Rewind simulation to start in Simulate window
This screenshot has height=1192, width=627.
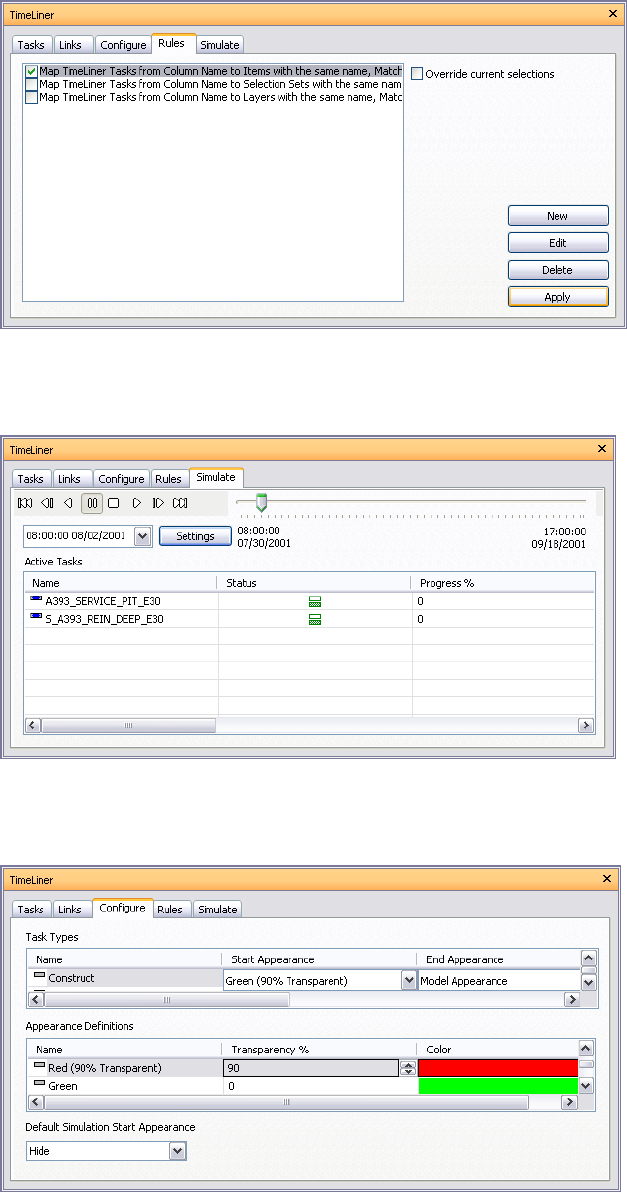click(25, 502)
